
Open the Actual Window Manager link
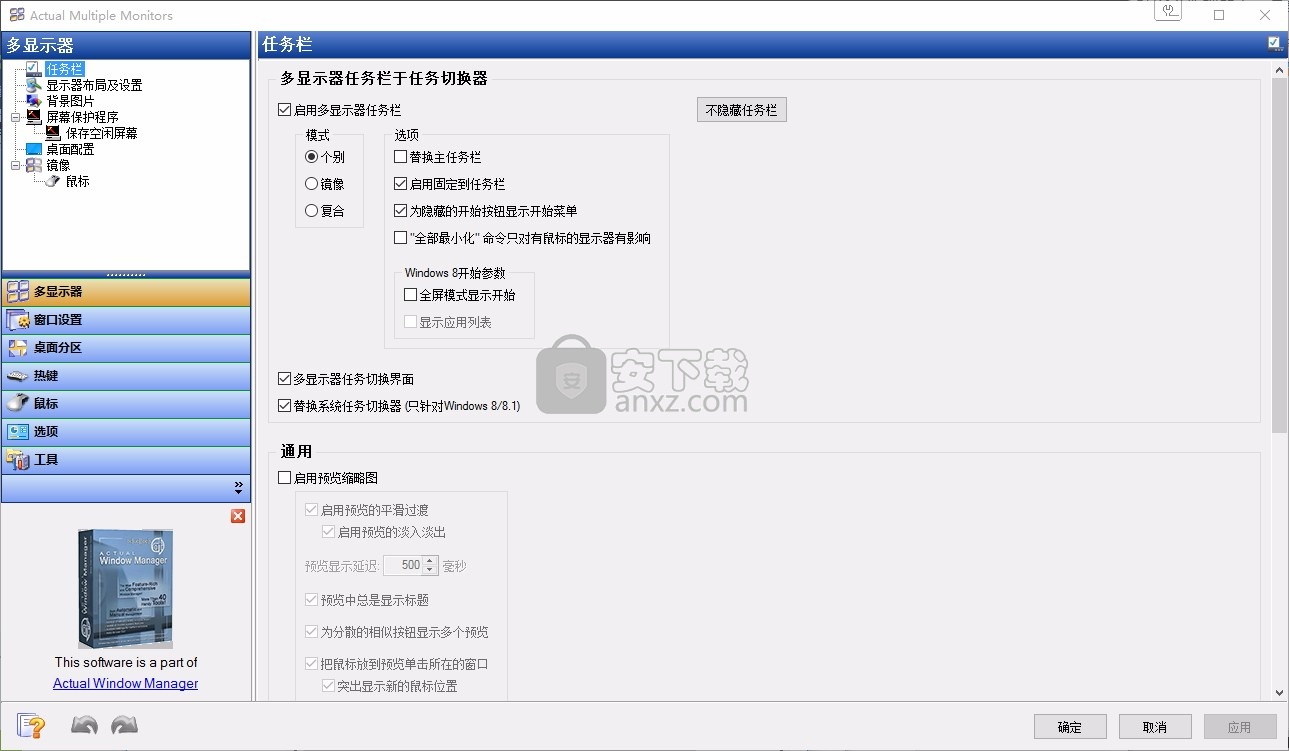(125, 684)
